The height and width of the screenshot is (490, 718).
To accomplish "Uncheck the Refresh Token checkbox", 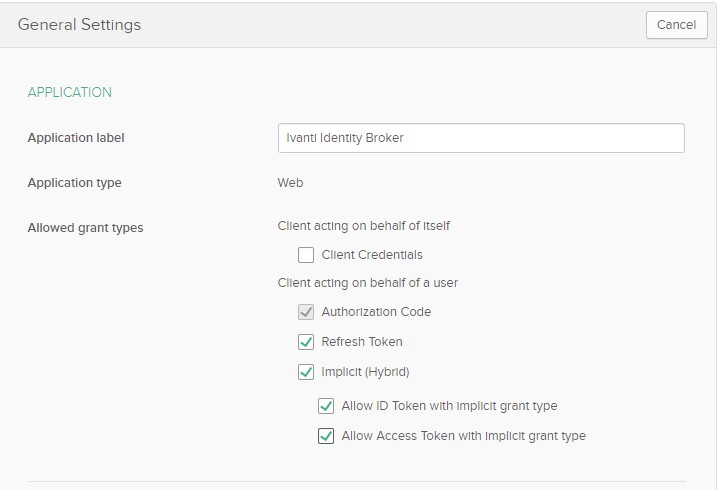I will tap(306, 342).
